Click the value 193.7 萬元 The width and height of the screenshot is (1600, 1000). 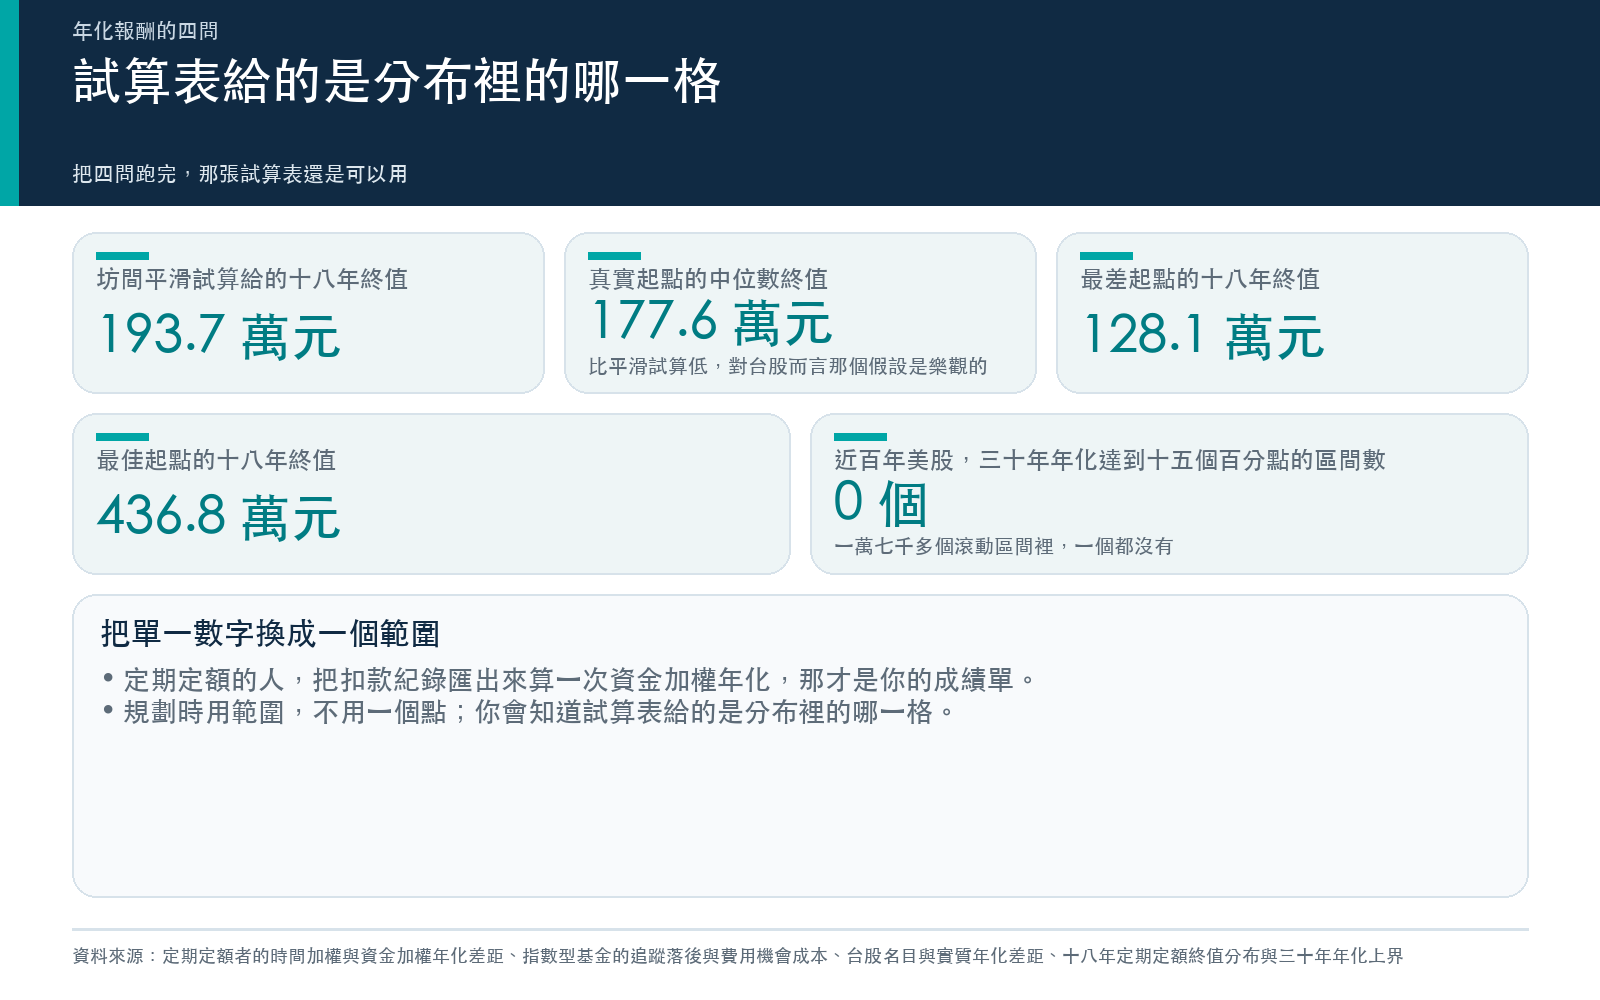coord(220,335)
